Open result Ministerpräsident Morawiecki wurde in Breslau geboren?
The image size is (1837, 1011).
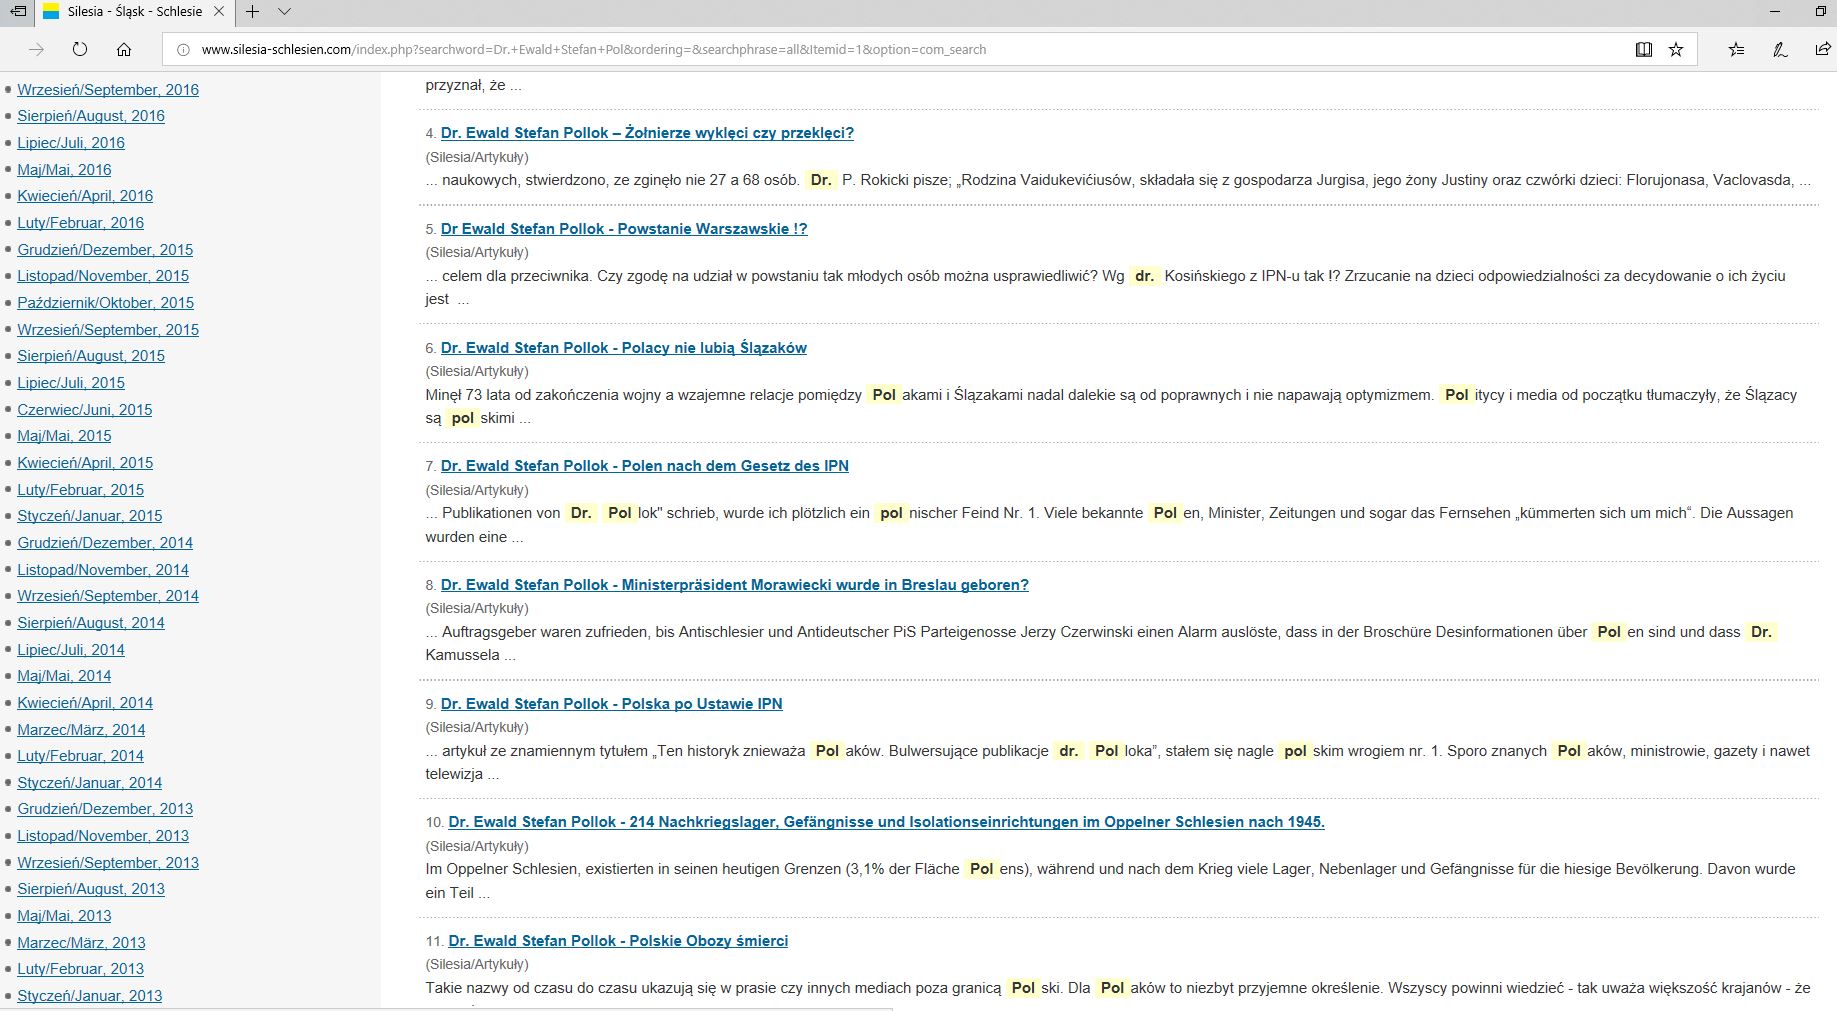735,585
